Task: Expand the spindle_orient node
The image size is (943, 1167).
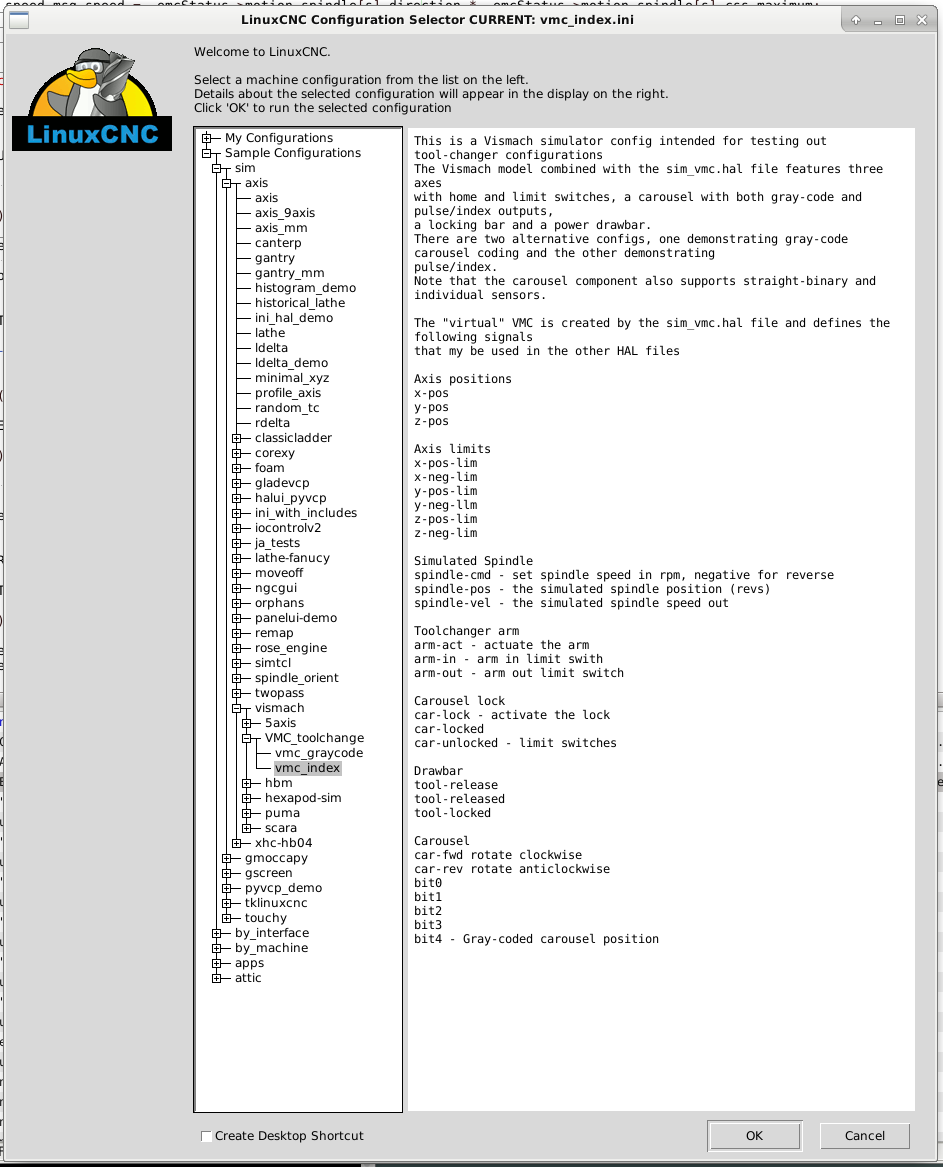Action: tap(237, 678)
